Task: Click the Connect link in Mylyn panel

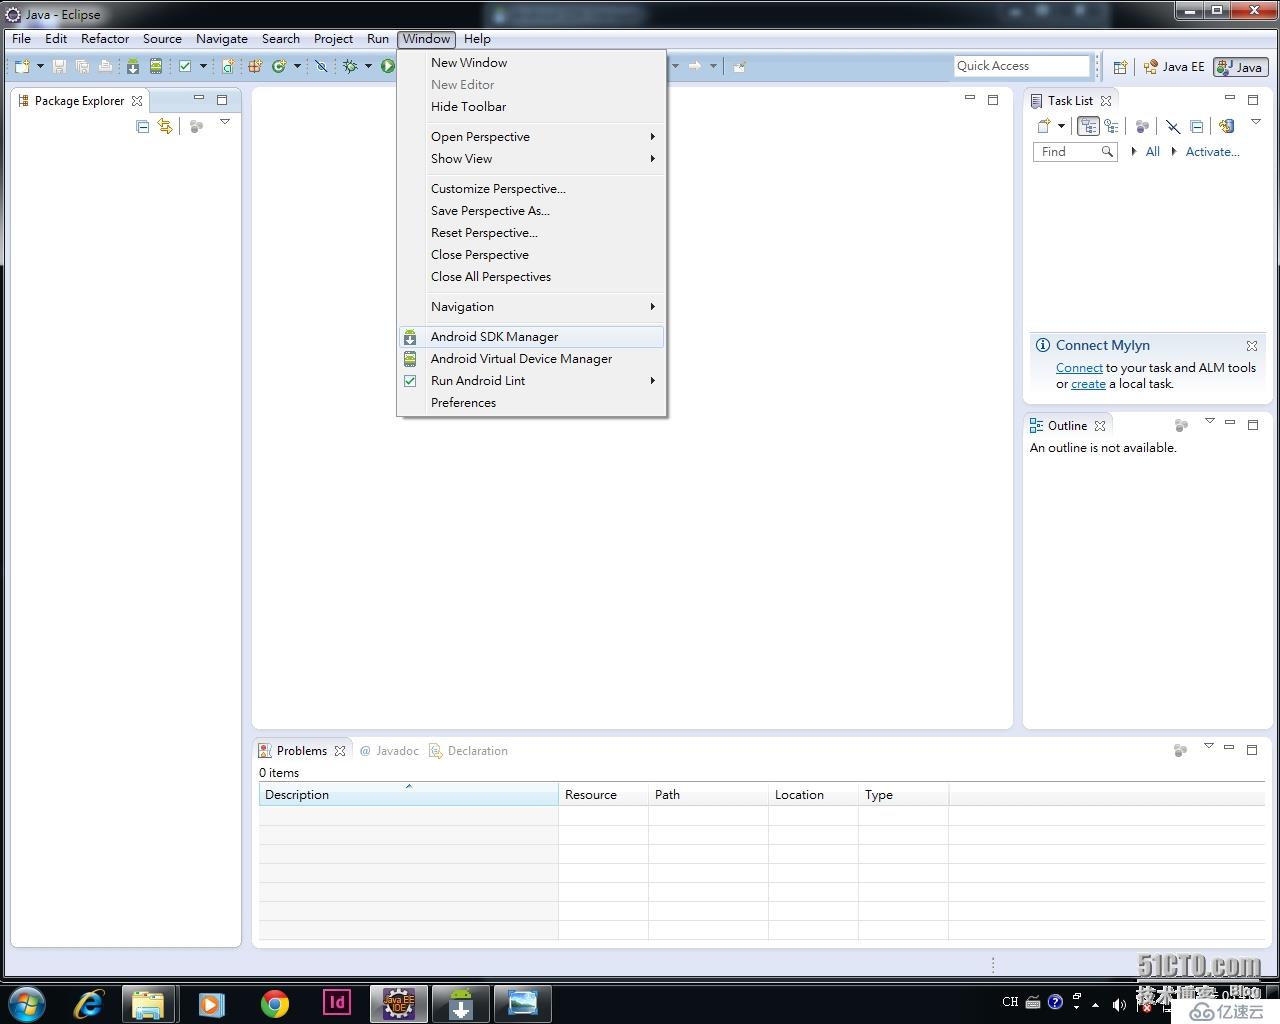Action: point(1079,368)
